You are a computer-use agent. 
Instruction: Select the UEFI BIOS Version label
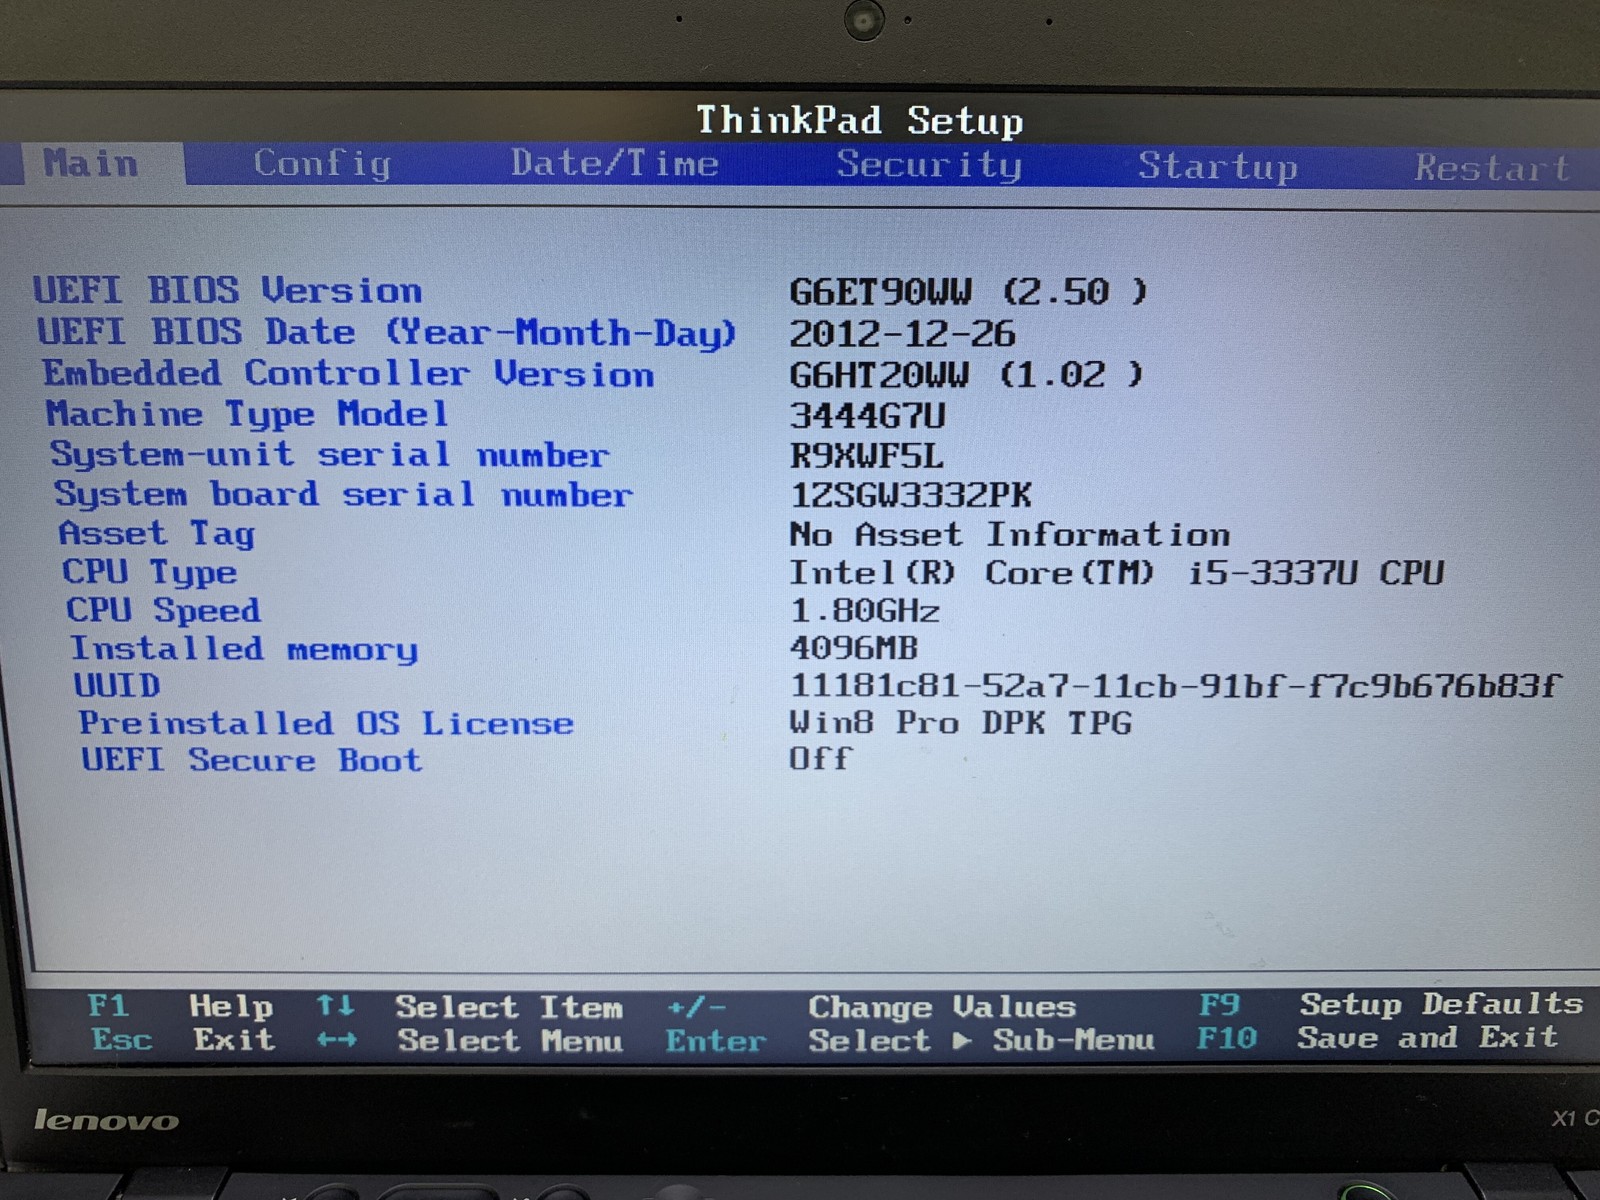pos(227,290)
